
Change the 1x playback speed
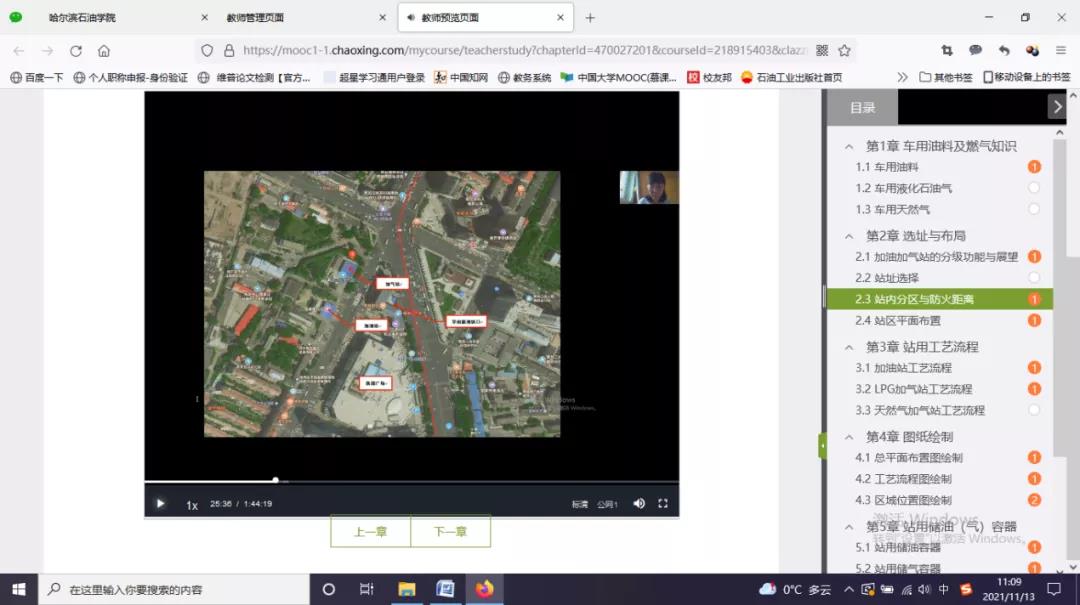click(x=192, y=505)
